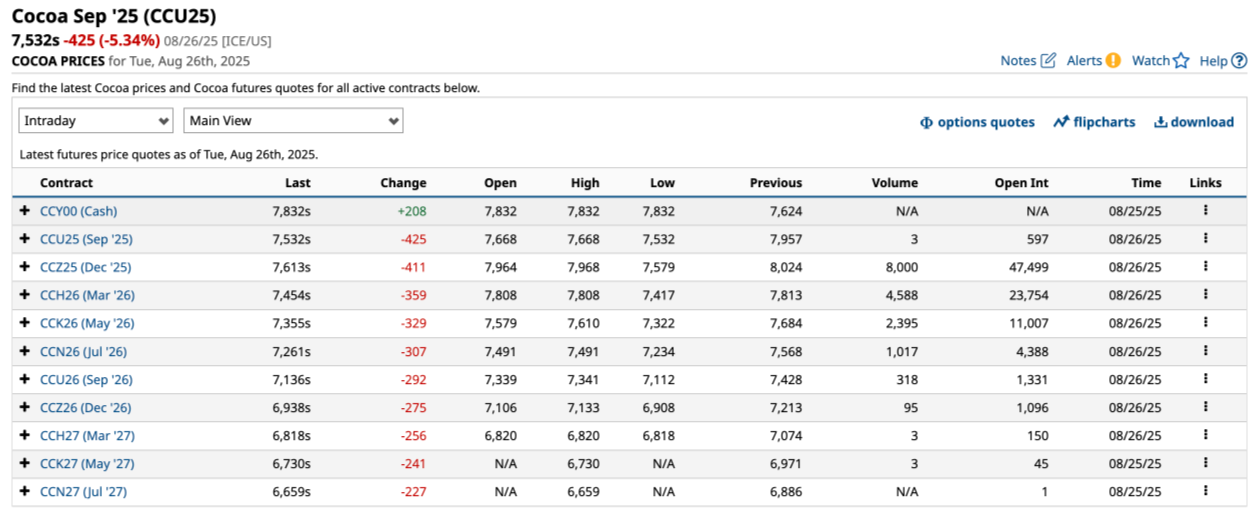
Task: Expand the CCZ26 (Dec '26) row plus sign
Action: point(24,407)
